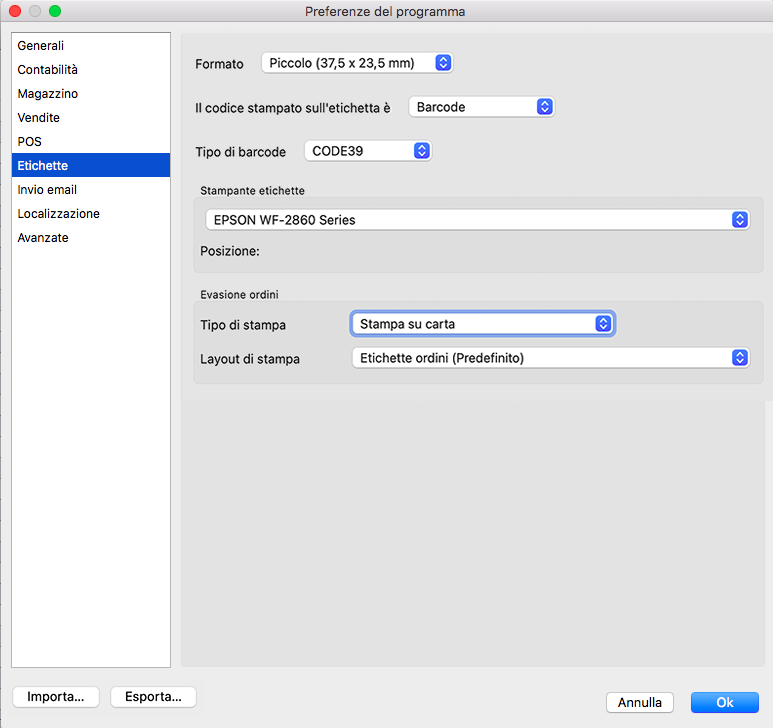Viewport: 773px width, 728px height.
Task: Click the Importa... button
Action: (x=56, y=697)
